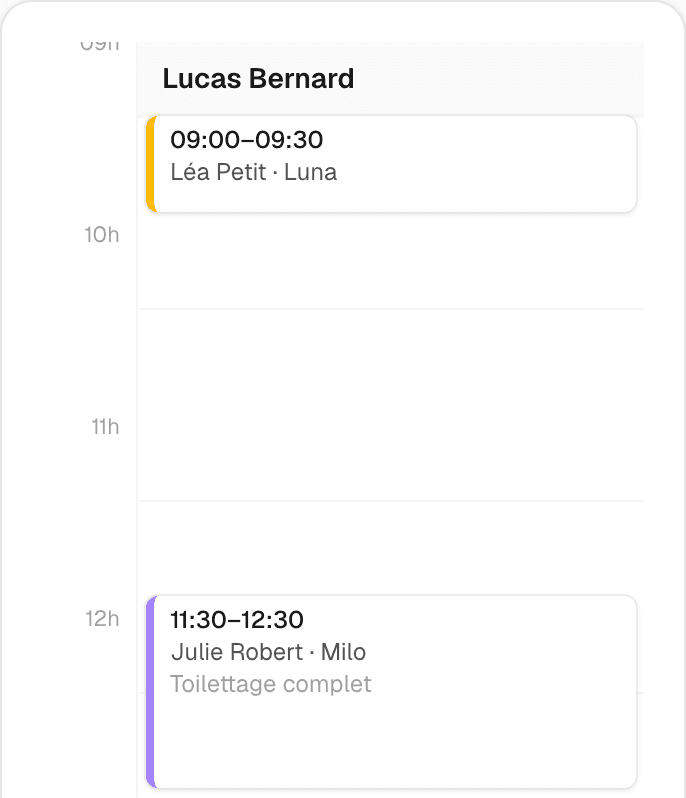
Task: Click the empty slot directly above Julie Robert's appointment
Action: coord(390,548)
